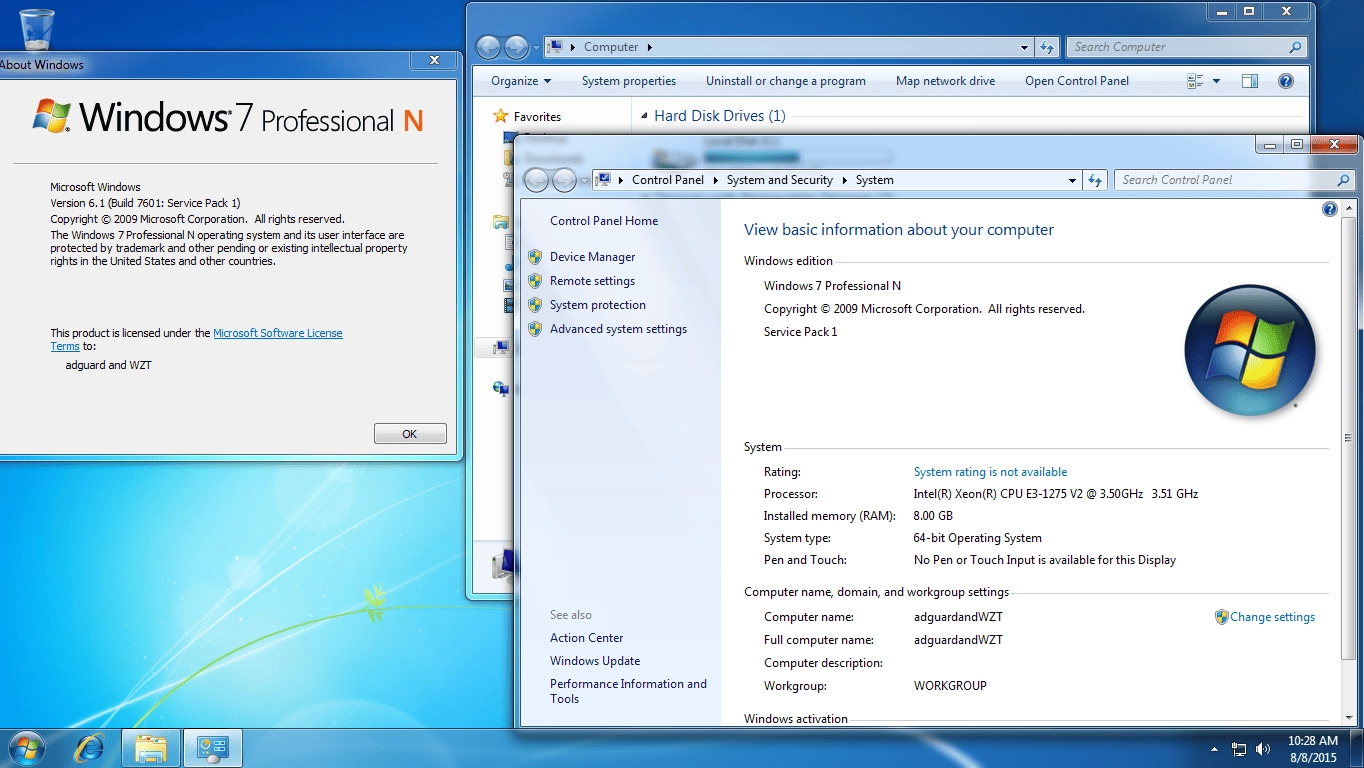Screen dimensions: 1364x768
Task: Select System and Security breadcrumb segment
Action: coord(780,180)
